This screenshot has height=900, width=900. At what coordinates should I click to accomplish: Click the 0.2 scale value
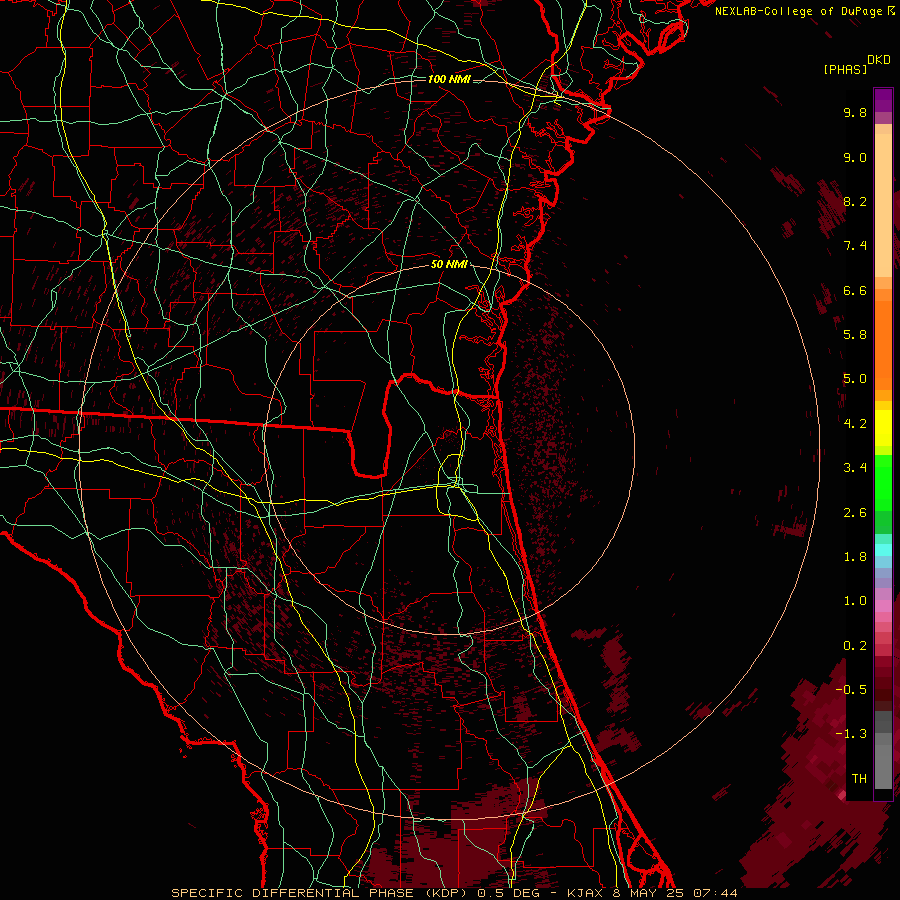(x=855, y=646)
